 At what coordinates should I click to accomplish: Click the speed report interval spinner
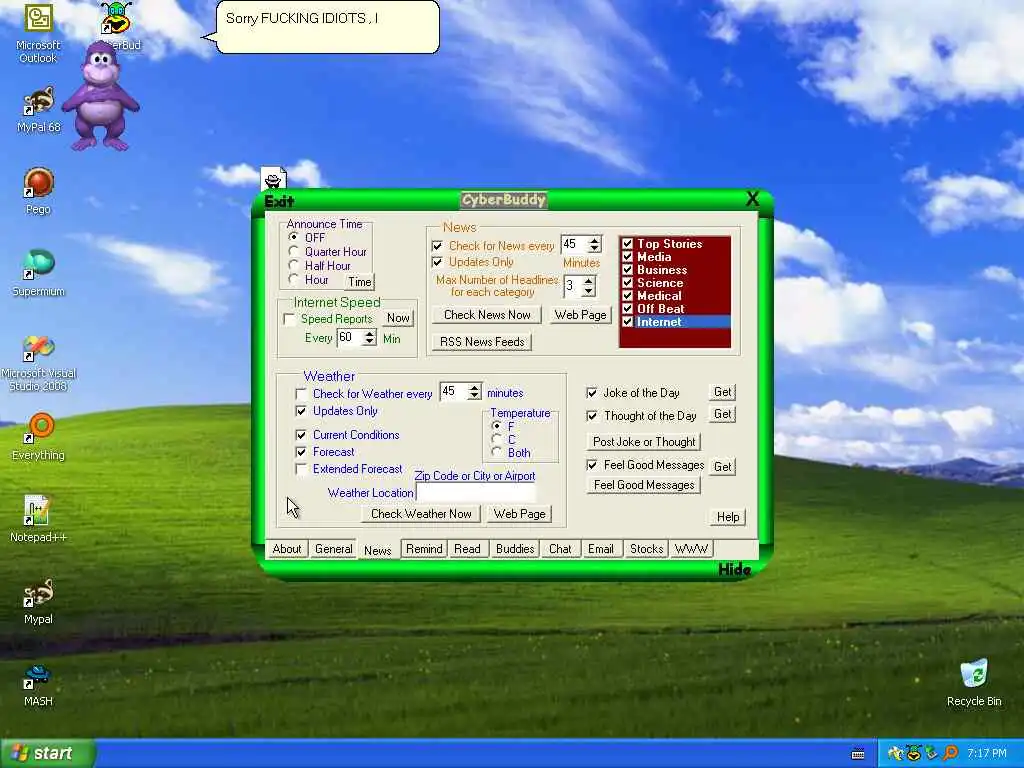369,338
